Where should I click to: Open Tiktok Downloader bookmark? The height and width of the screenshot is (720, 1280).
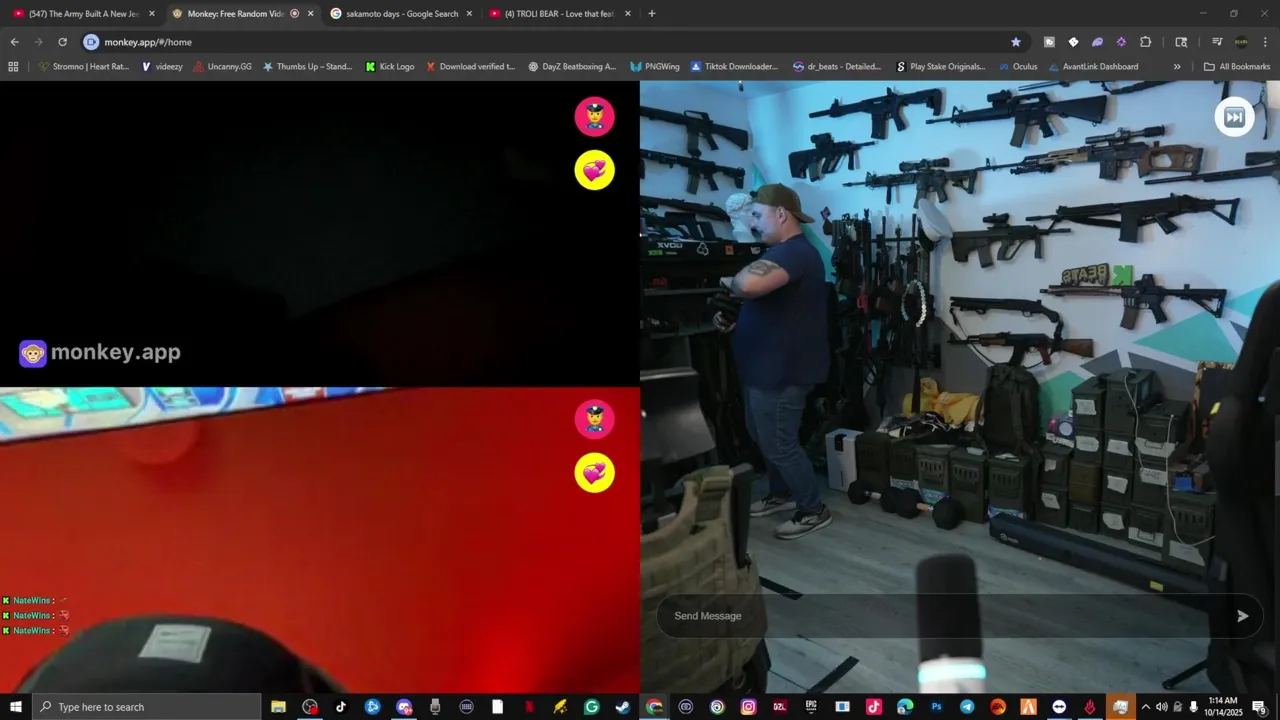[734, 67]
